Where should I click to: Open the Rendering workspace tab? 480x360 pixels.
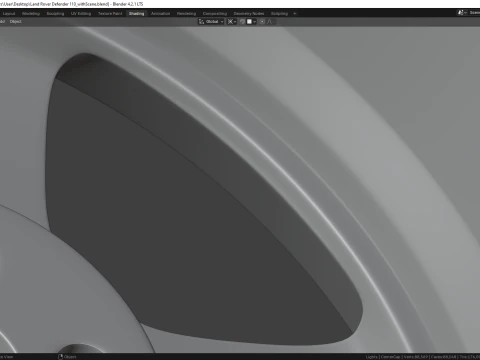click(186, 14)
